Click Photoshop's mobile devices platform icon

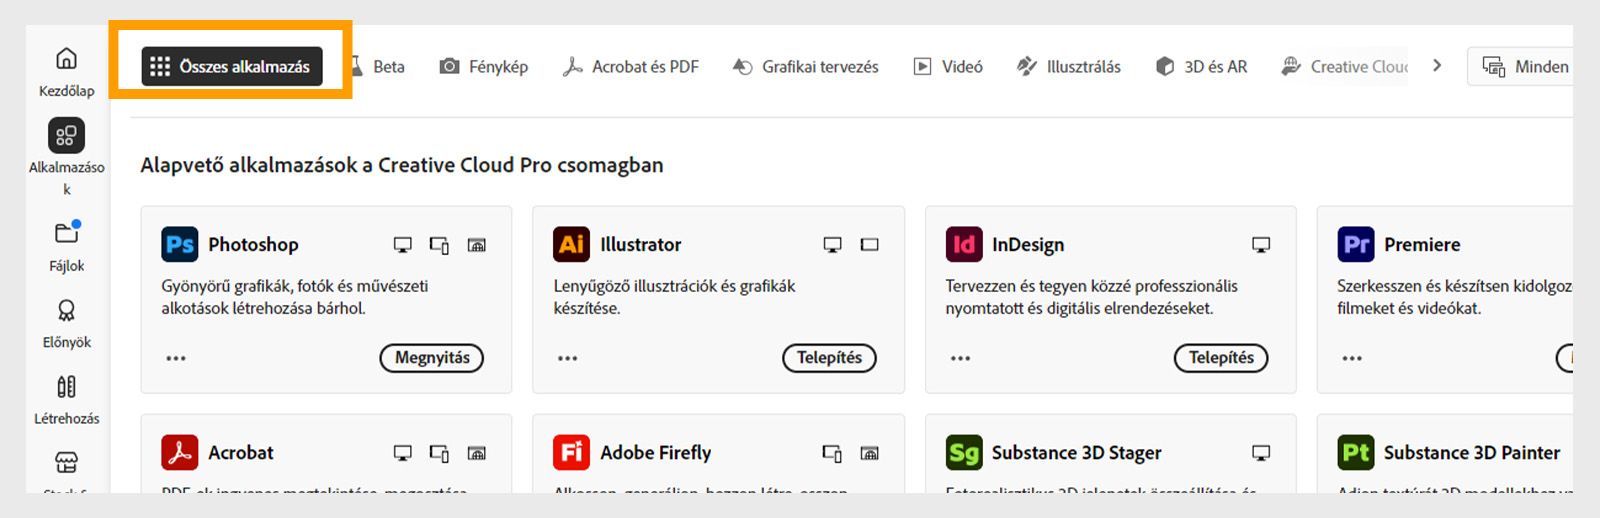[439, 245]
